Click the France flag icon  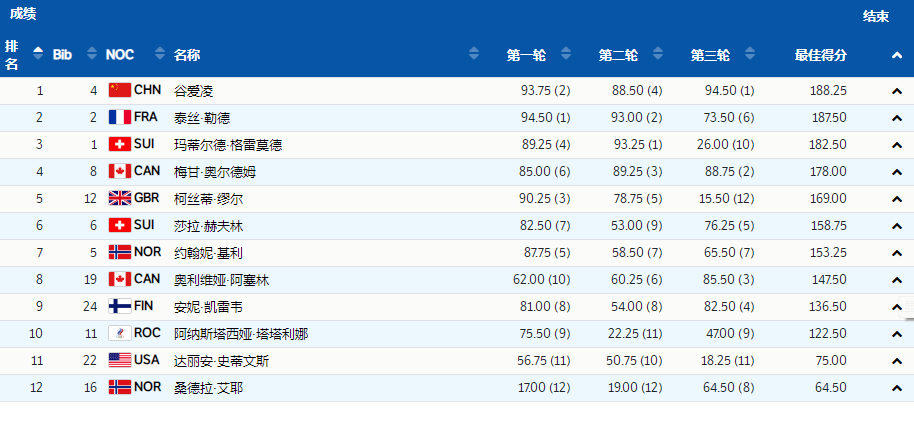tap(119, 117)
